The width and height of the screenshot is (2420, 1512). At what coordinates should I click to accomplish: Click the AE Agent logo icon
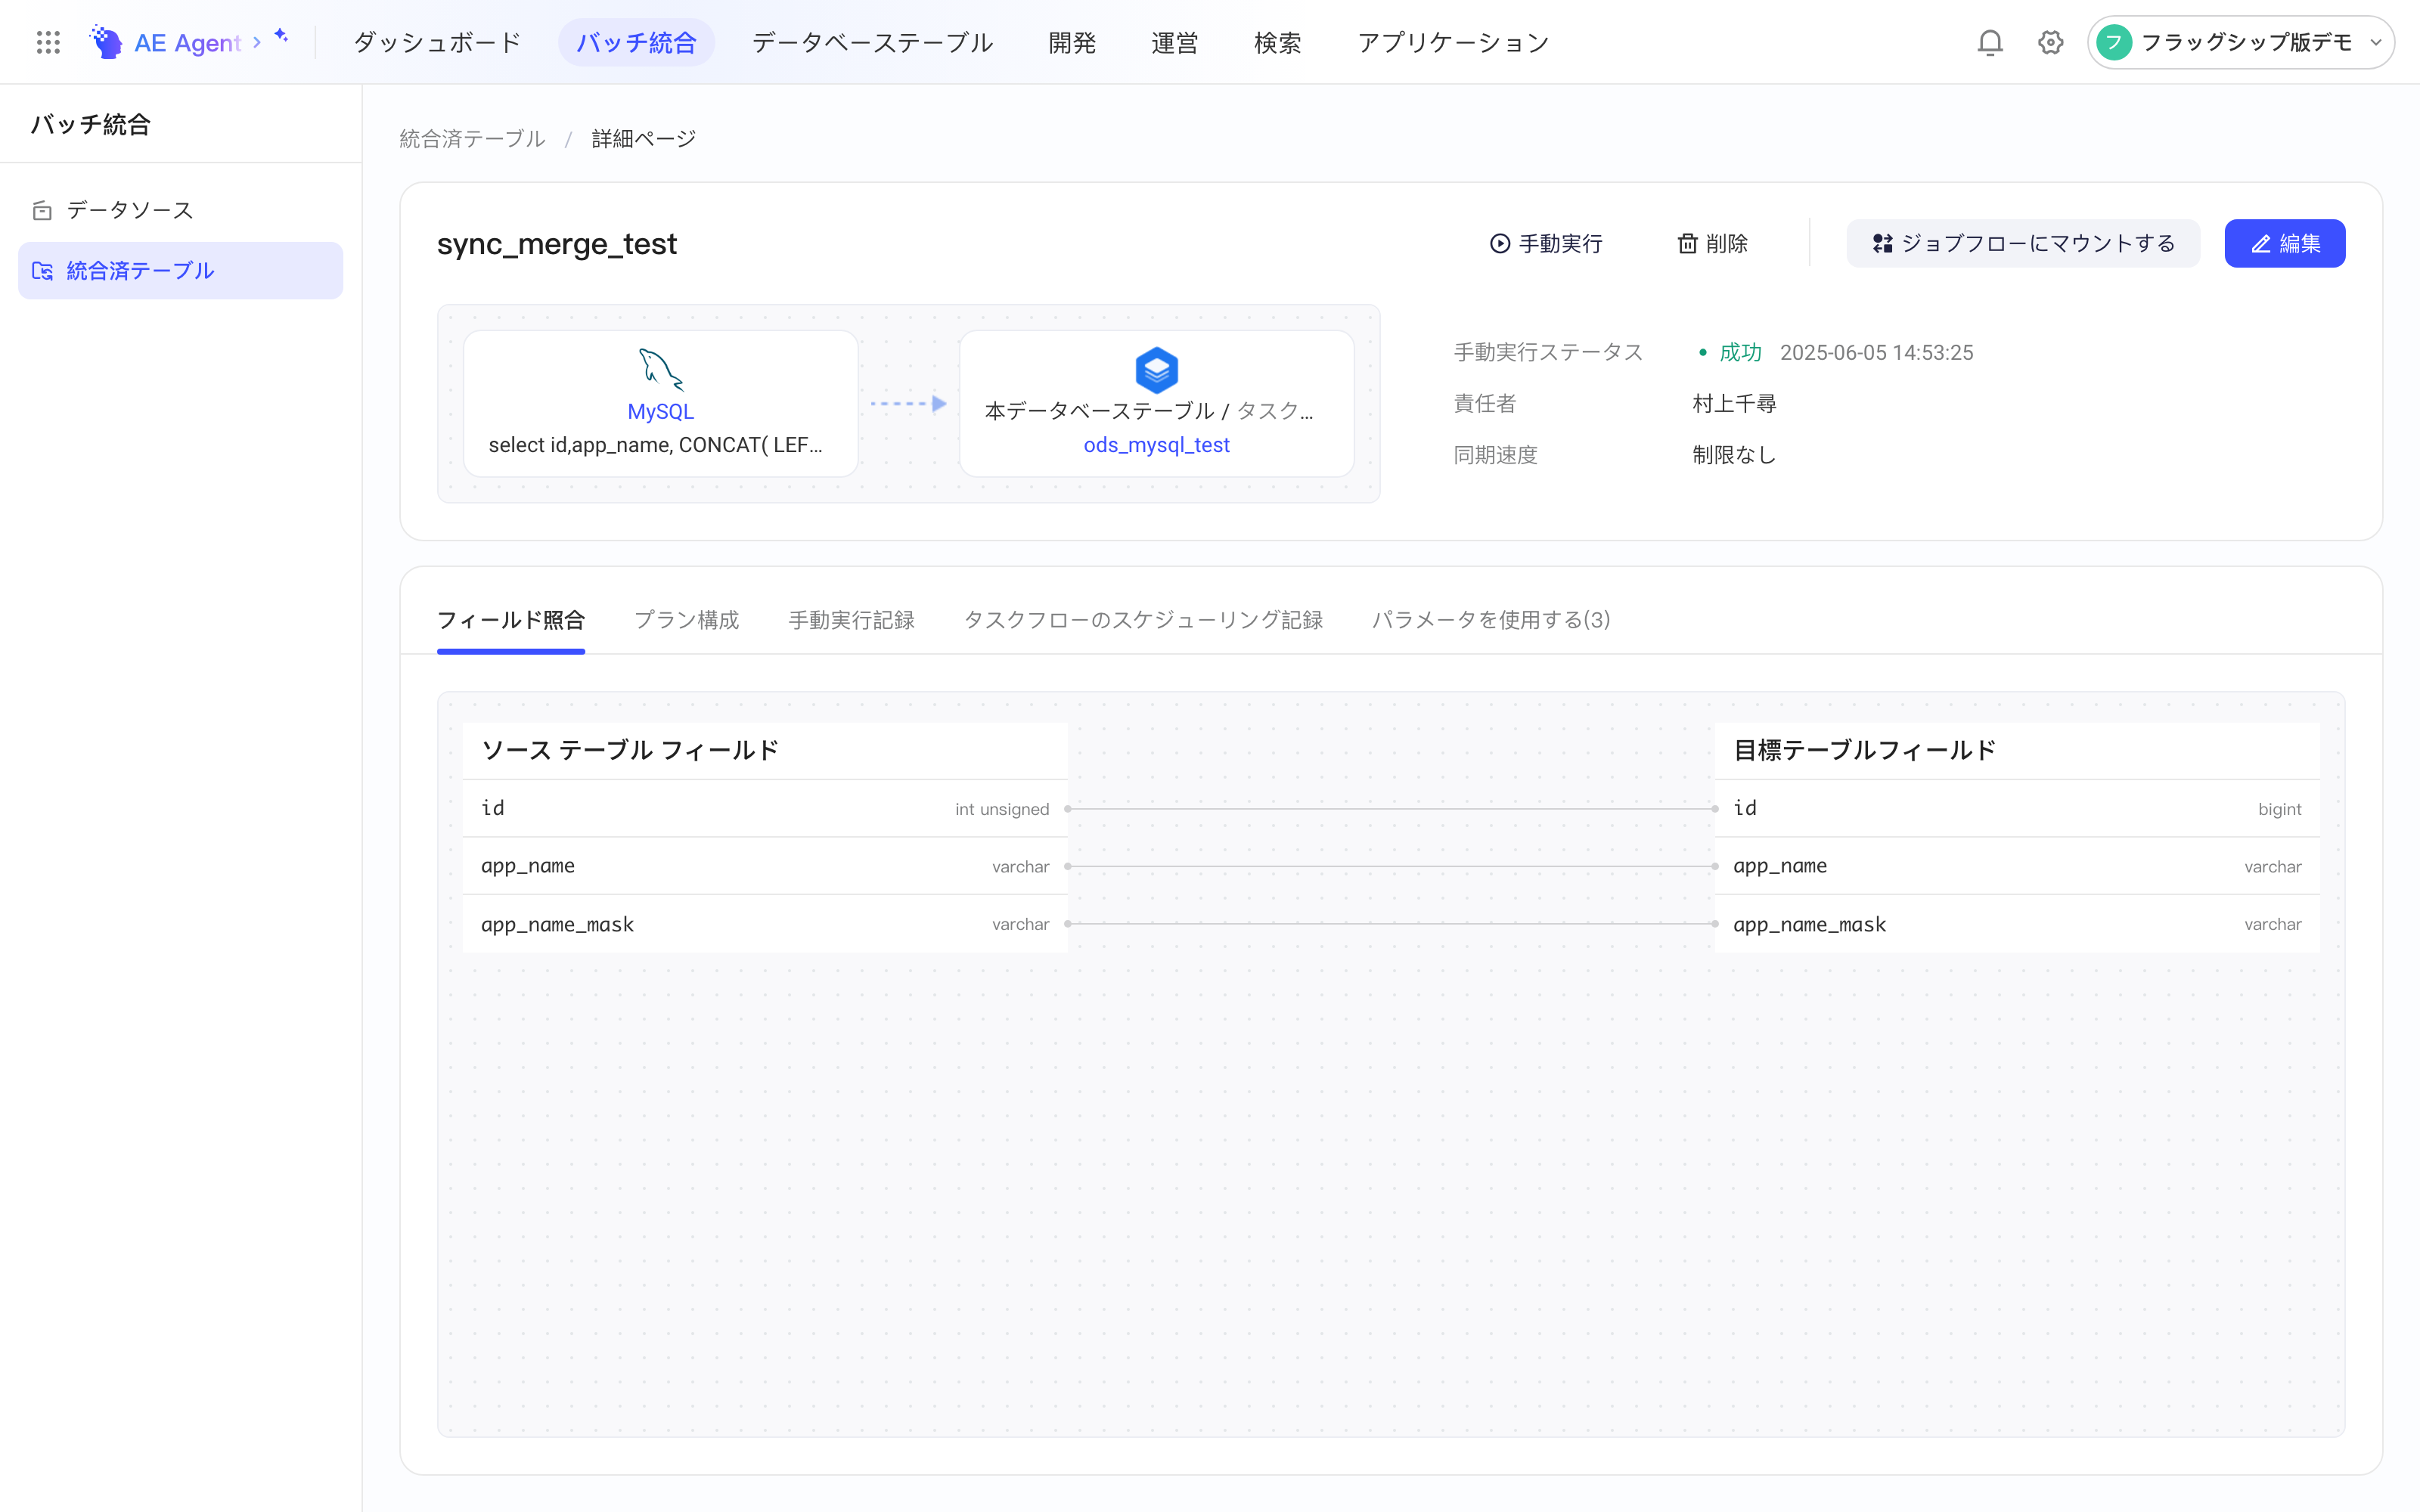point(106,42)
